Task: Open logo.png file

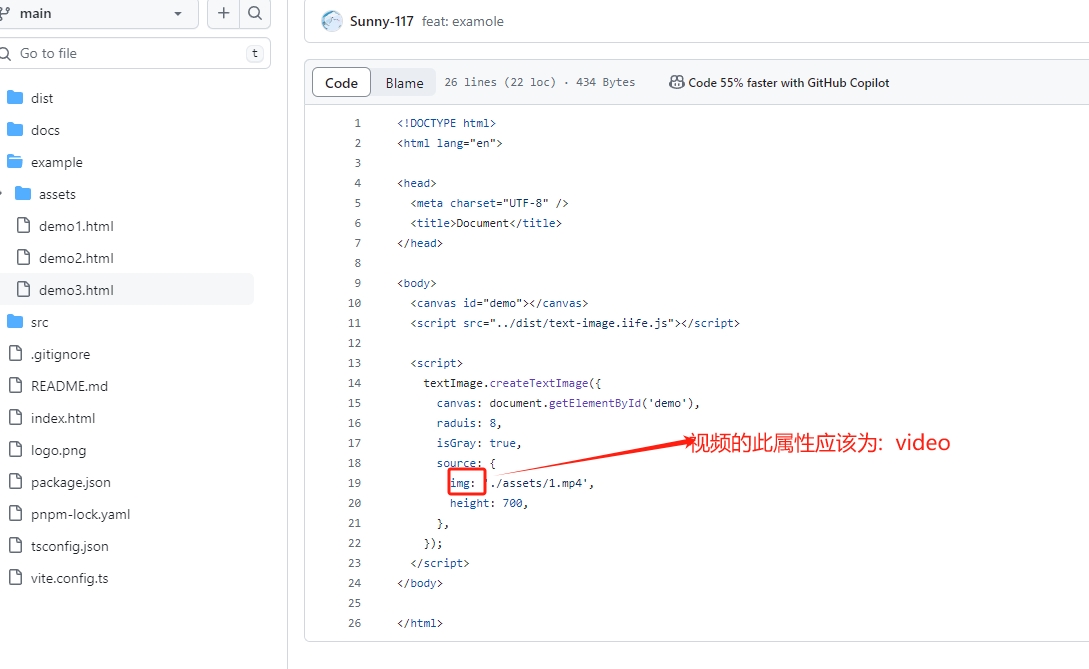Action: 58,450
